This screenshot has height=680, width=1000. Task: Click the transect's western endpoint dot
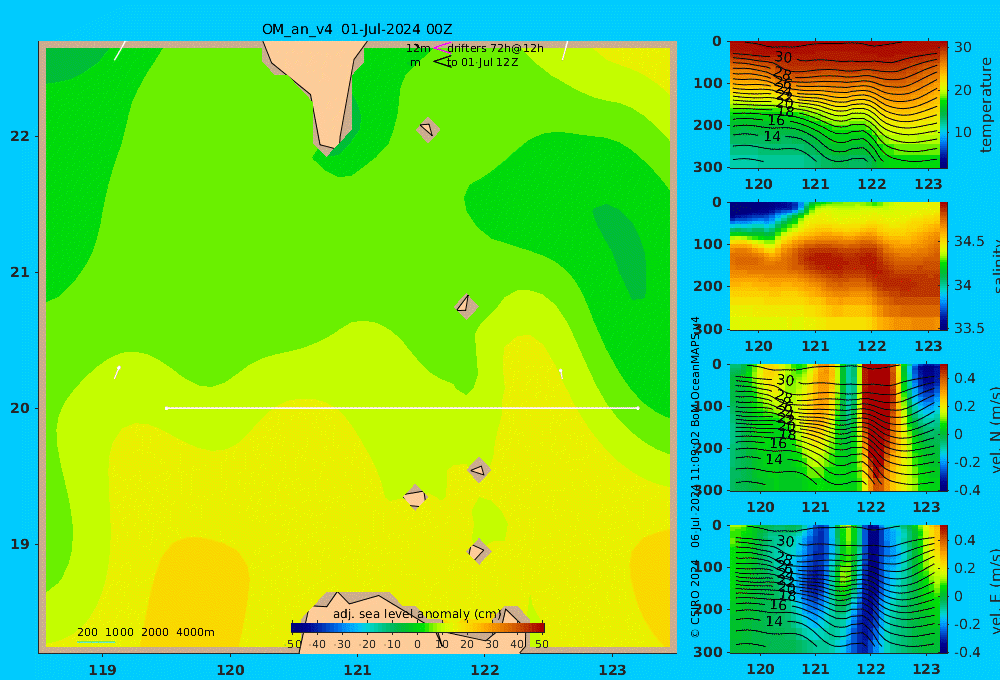pos(166,408)
